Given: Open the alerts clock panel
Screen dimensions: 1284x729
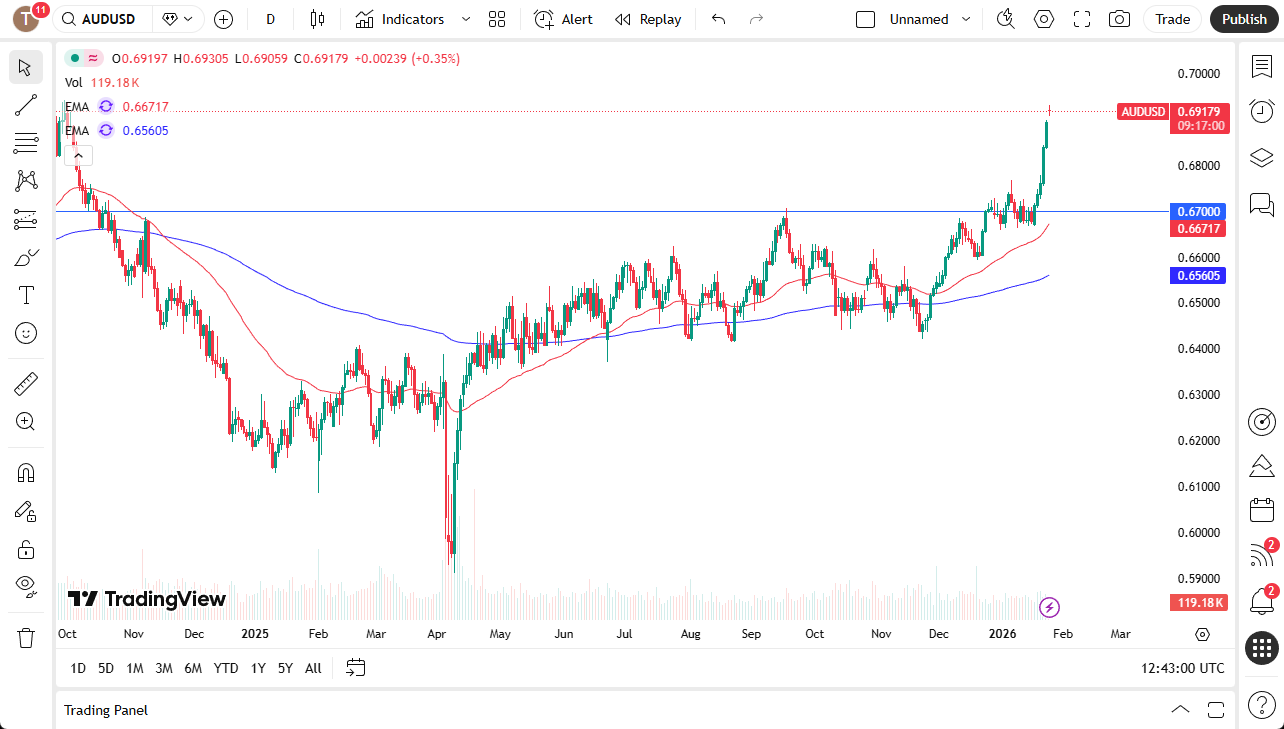Looking at the screenshot, I should (1261, 111).
